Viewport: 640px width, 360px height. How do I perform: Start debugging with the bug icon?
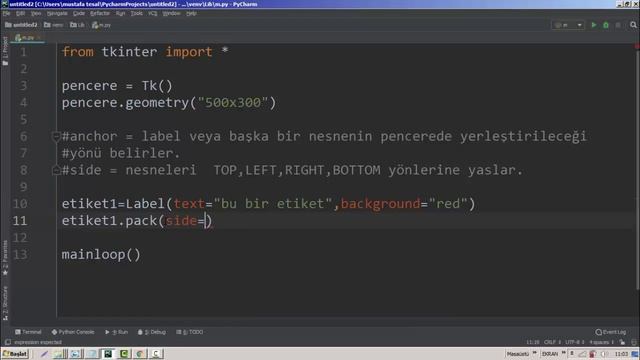click(606, 25)
